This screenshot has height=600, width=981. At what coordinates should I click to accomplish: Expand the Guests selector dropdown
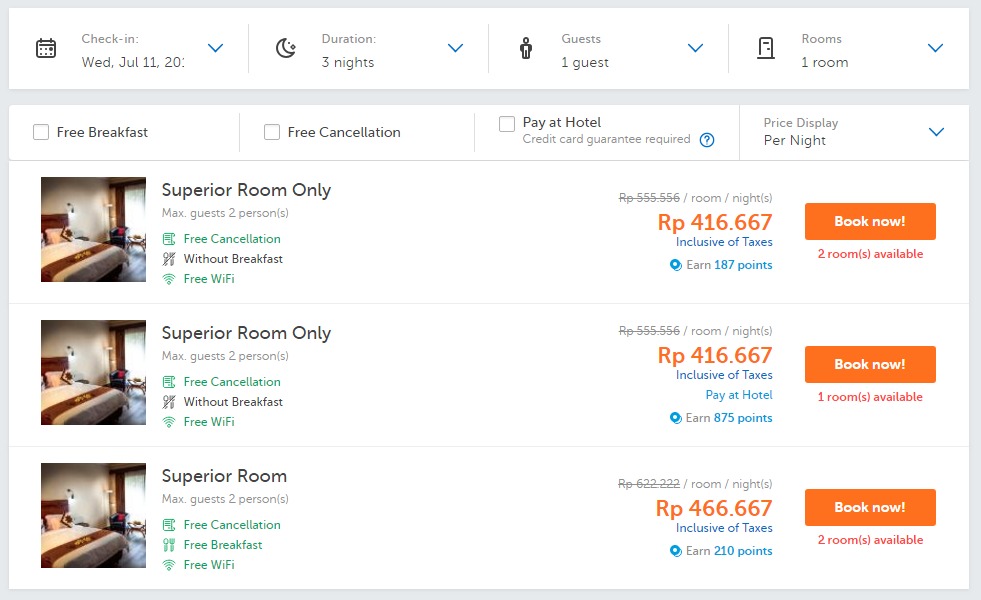[x=696, y=48]
